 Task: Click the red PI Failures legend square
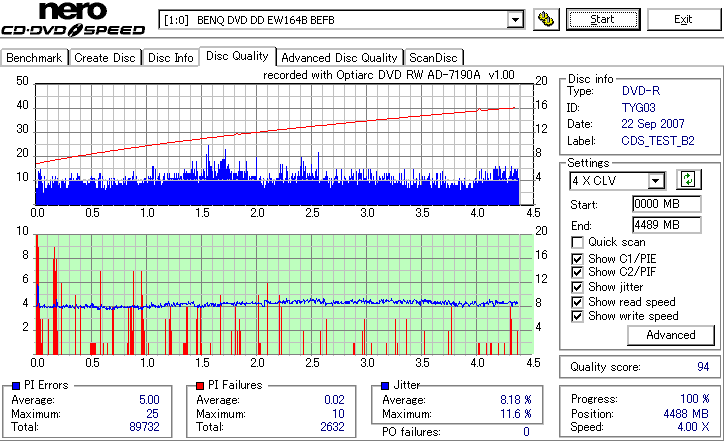[200, 386]
